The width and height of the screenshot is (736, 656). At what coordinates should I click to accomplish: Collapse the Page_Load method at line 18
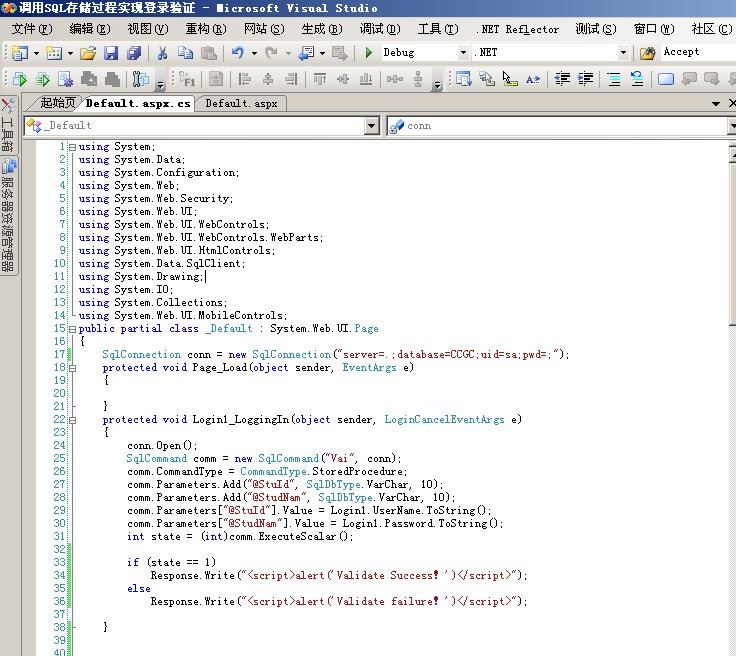pos(72,368)
